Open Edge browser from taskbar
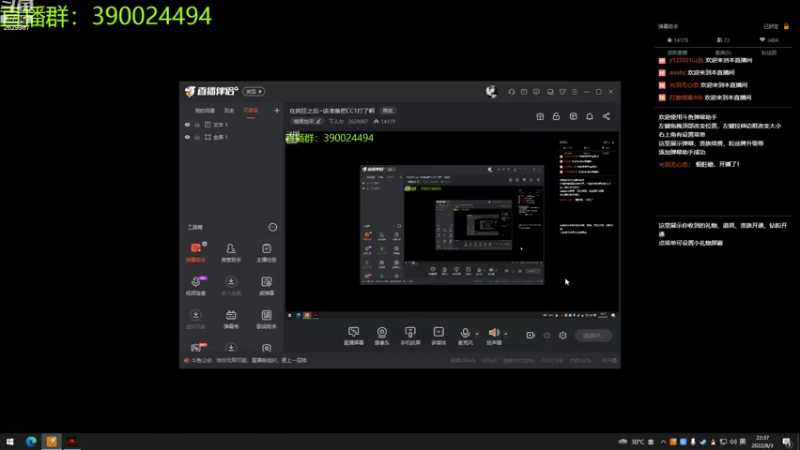 point(31,441)
